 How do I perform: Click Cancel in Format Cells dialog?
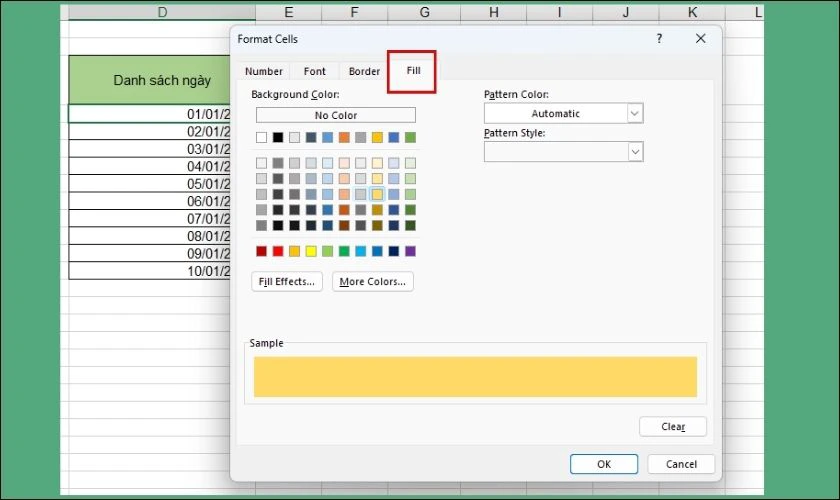coord(681,464)
